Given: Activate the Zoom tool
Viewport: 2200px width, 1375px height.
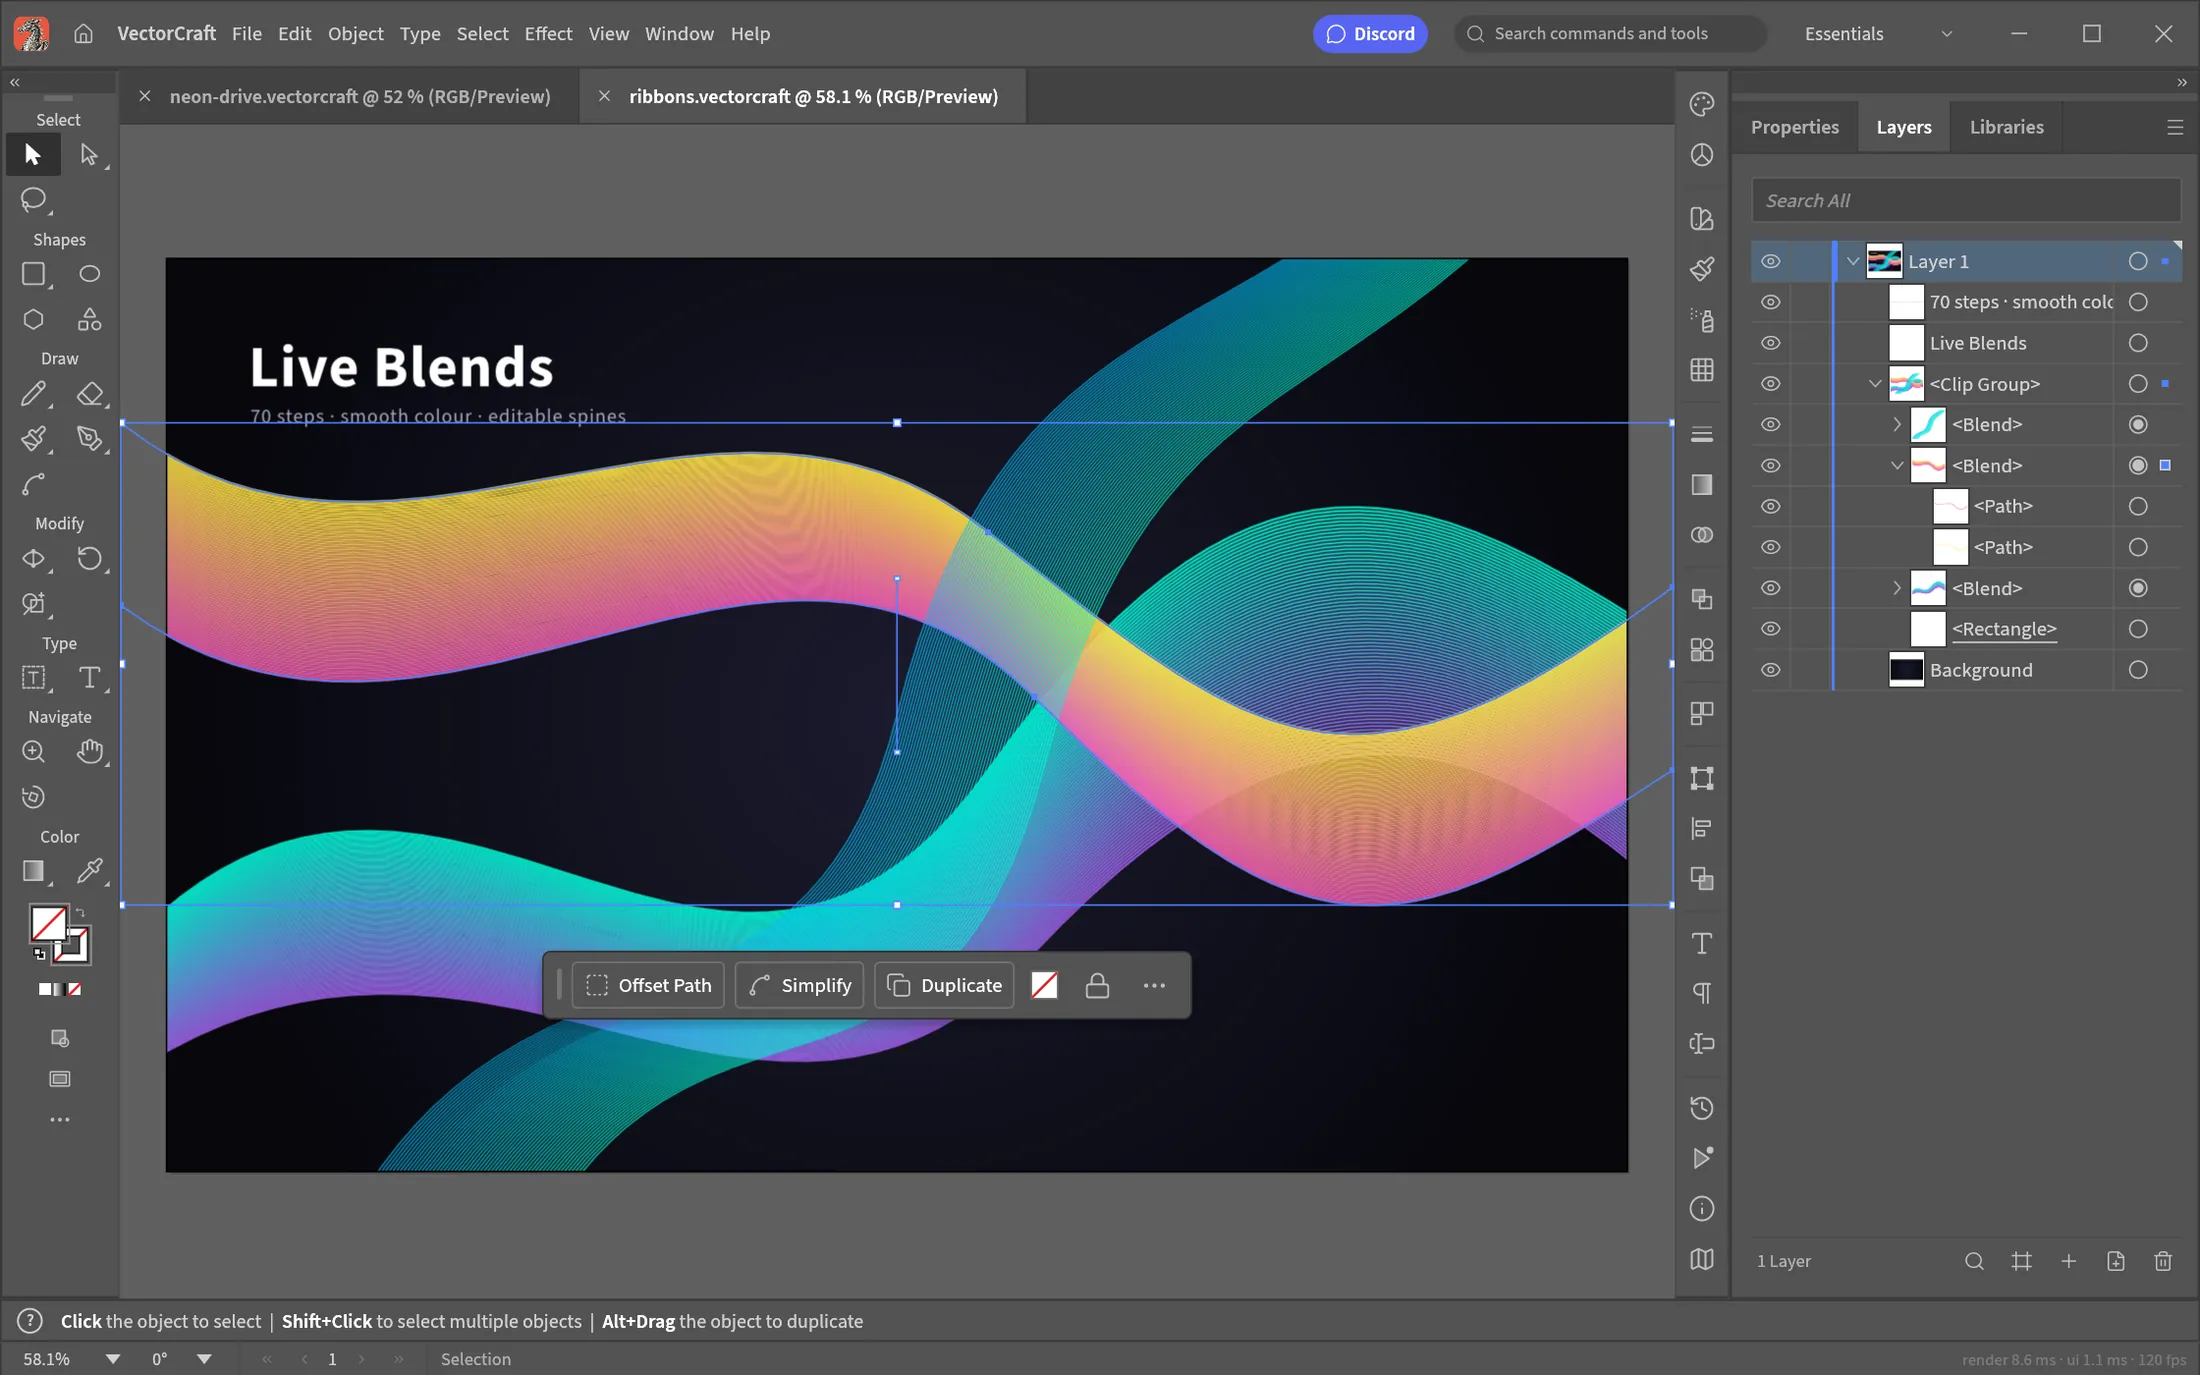Looking at the screenshot, I should [x=33, y=752].
